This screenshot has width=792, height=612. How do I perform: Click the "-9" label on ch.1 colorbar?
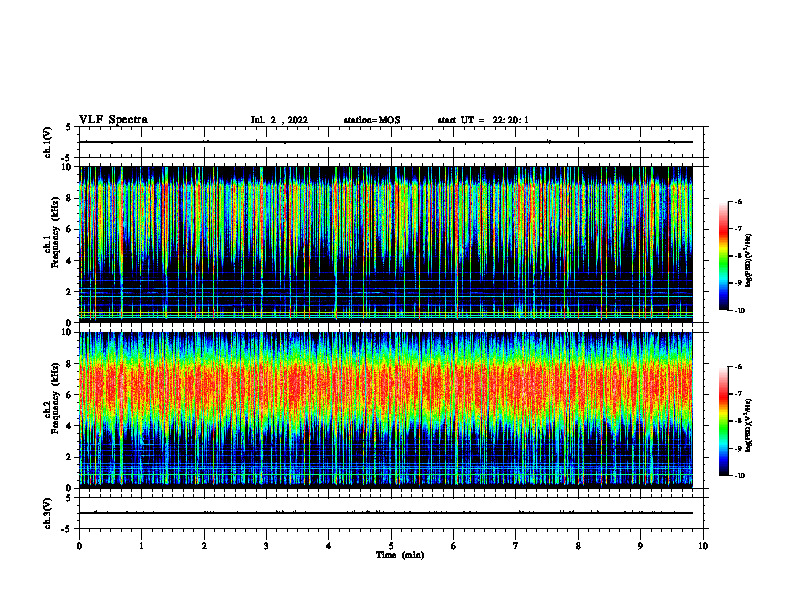click(737, 283)
